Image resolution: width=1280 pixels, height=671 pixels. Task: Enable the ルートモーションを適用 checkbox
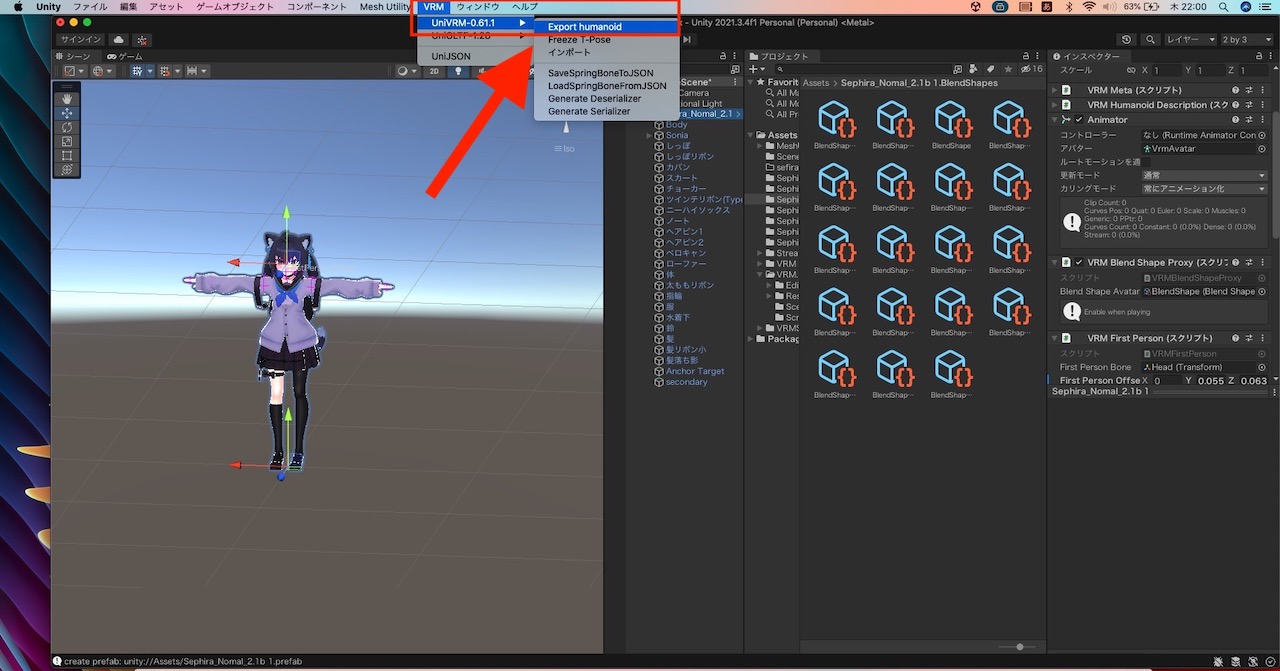click(1147, 161)
